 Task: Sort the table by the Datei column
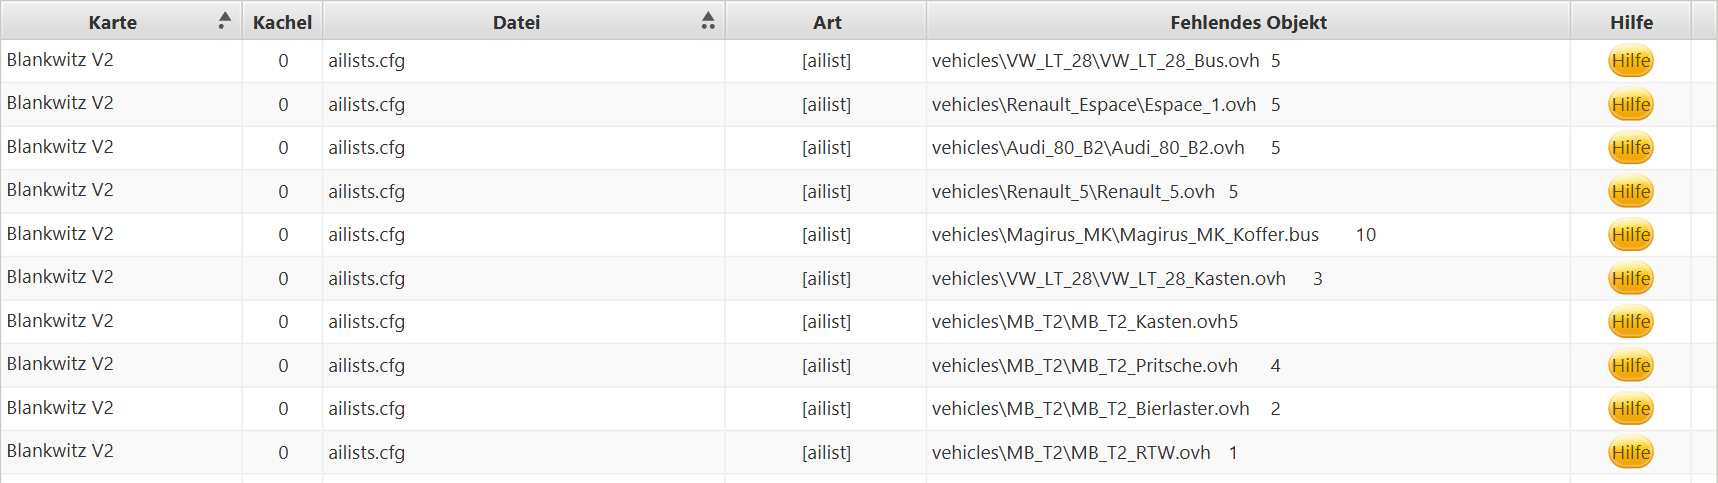pyautogui.click(x=516, y=22)
